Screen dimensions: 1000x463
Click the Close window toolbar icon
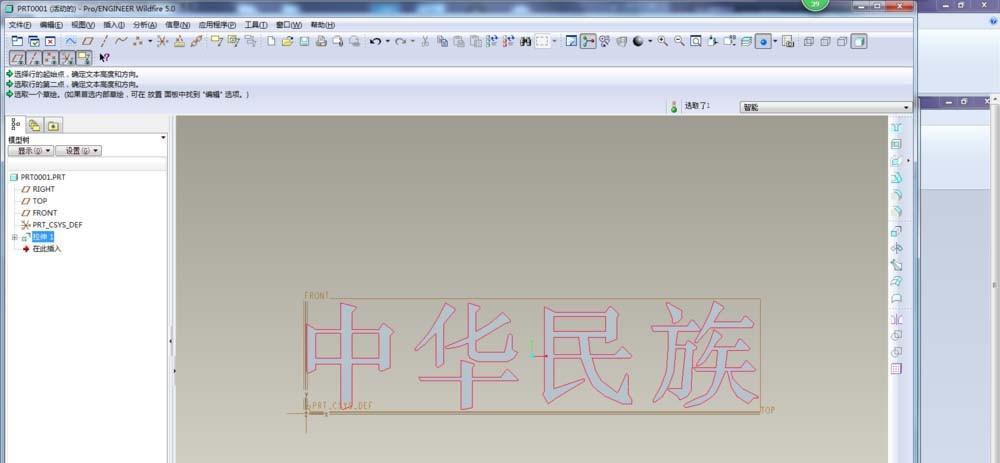(x=50, y=41)
